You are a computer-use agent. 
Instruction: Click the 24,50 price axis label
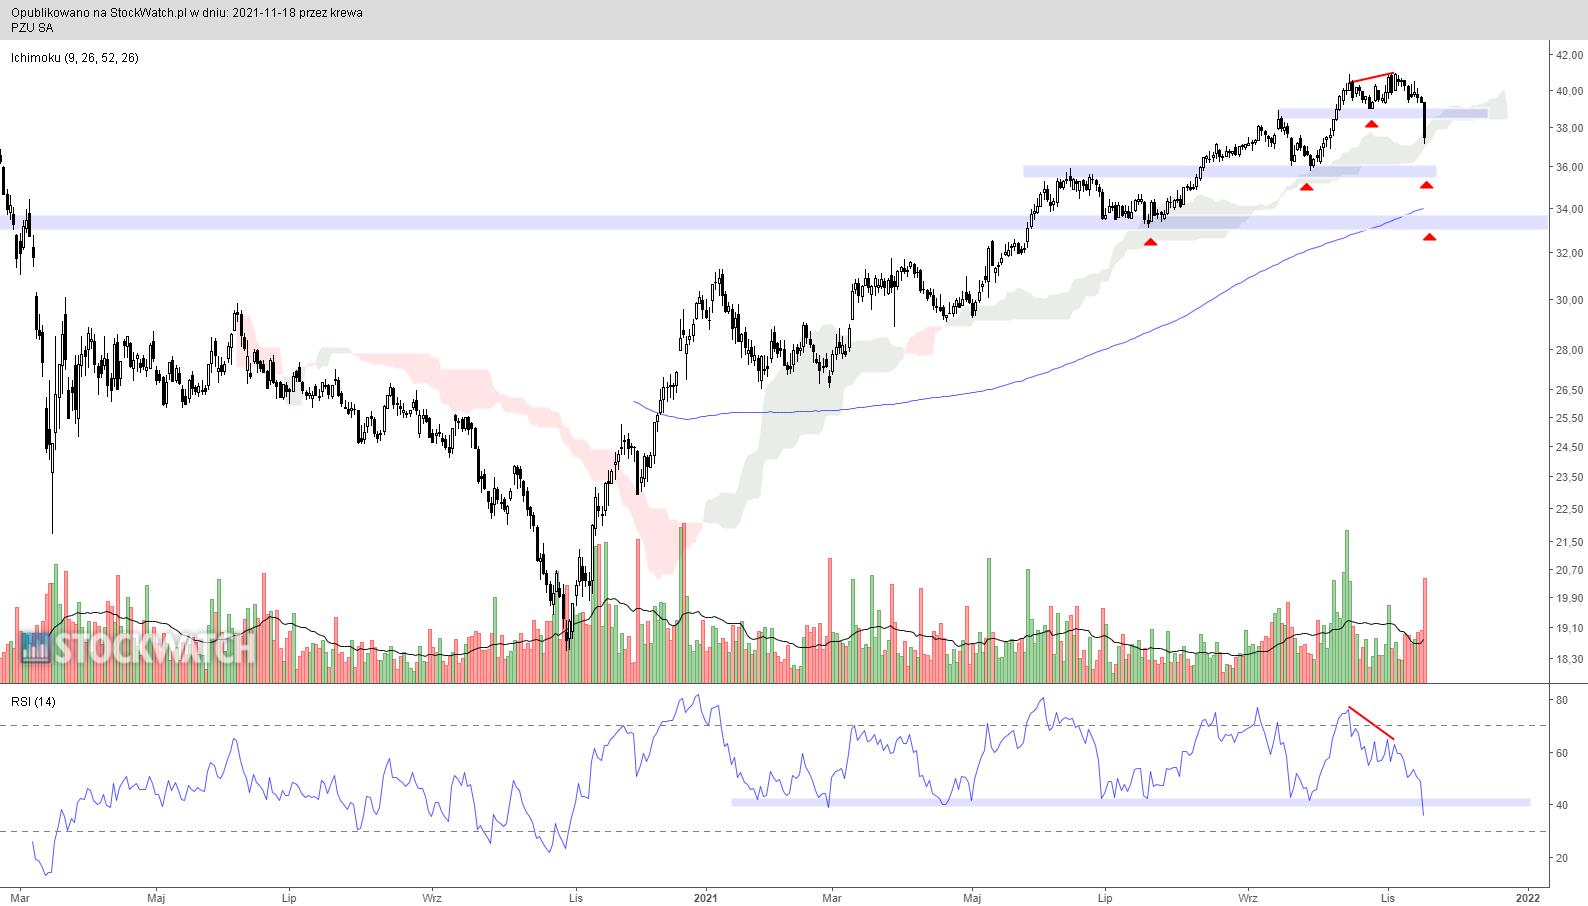click(1568, 447)
